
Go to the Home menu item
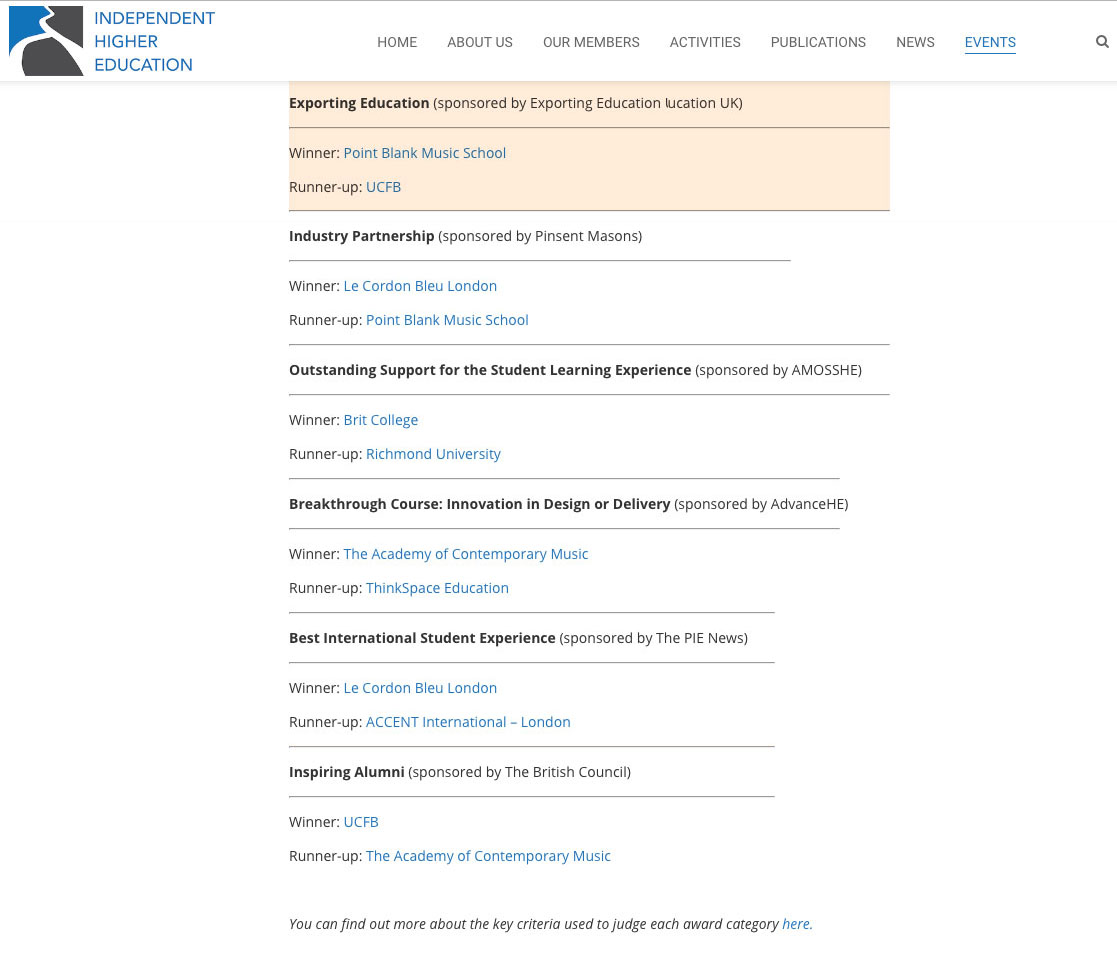397,42
